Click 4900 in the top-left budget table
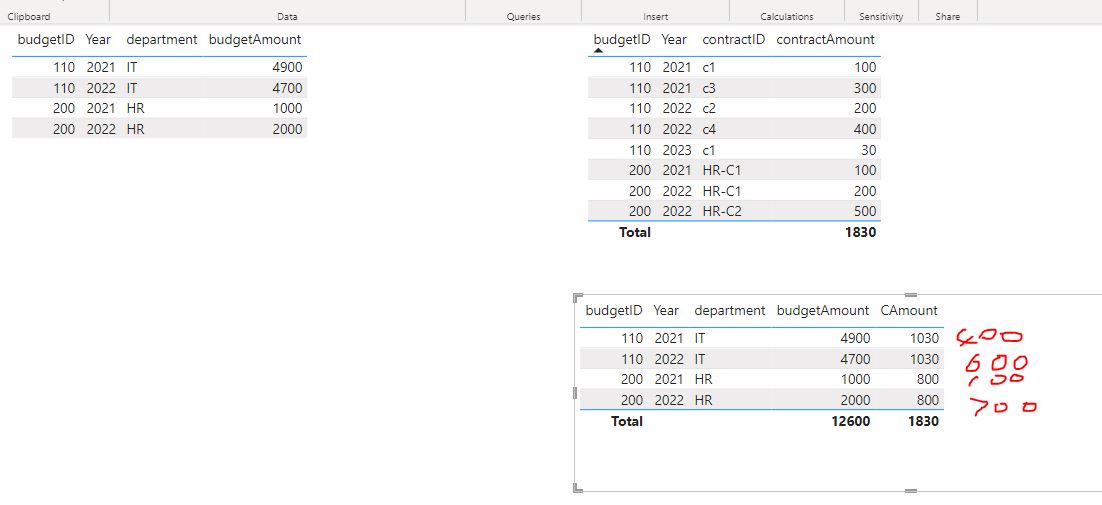1102x505 pixels. point(287,67)
